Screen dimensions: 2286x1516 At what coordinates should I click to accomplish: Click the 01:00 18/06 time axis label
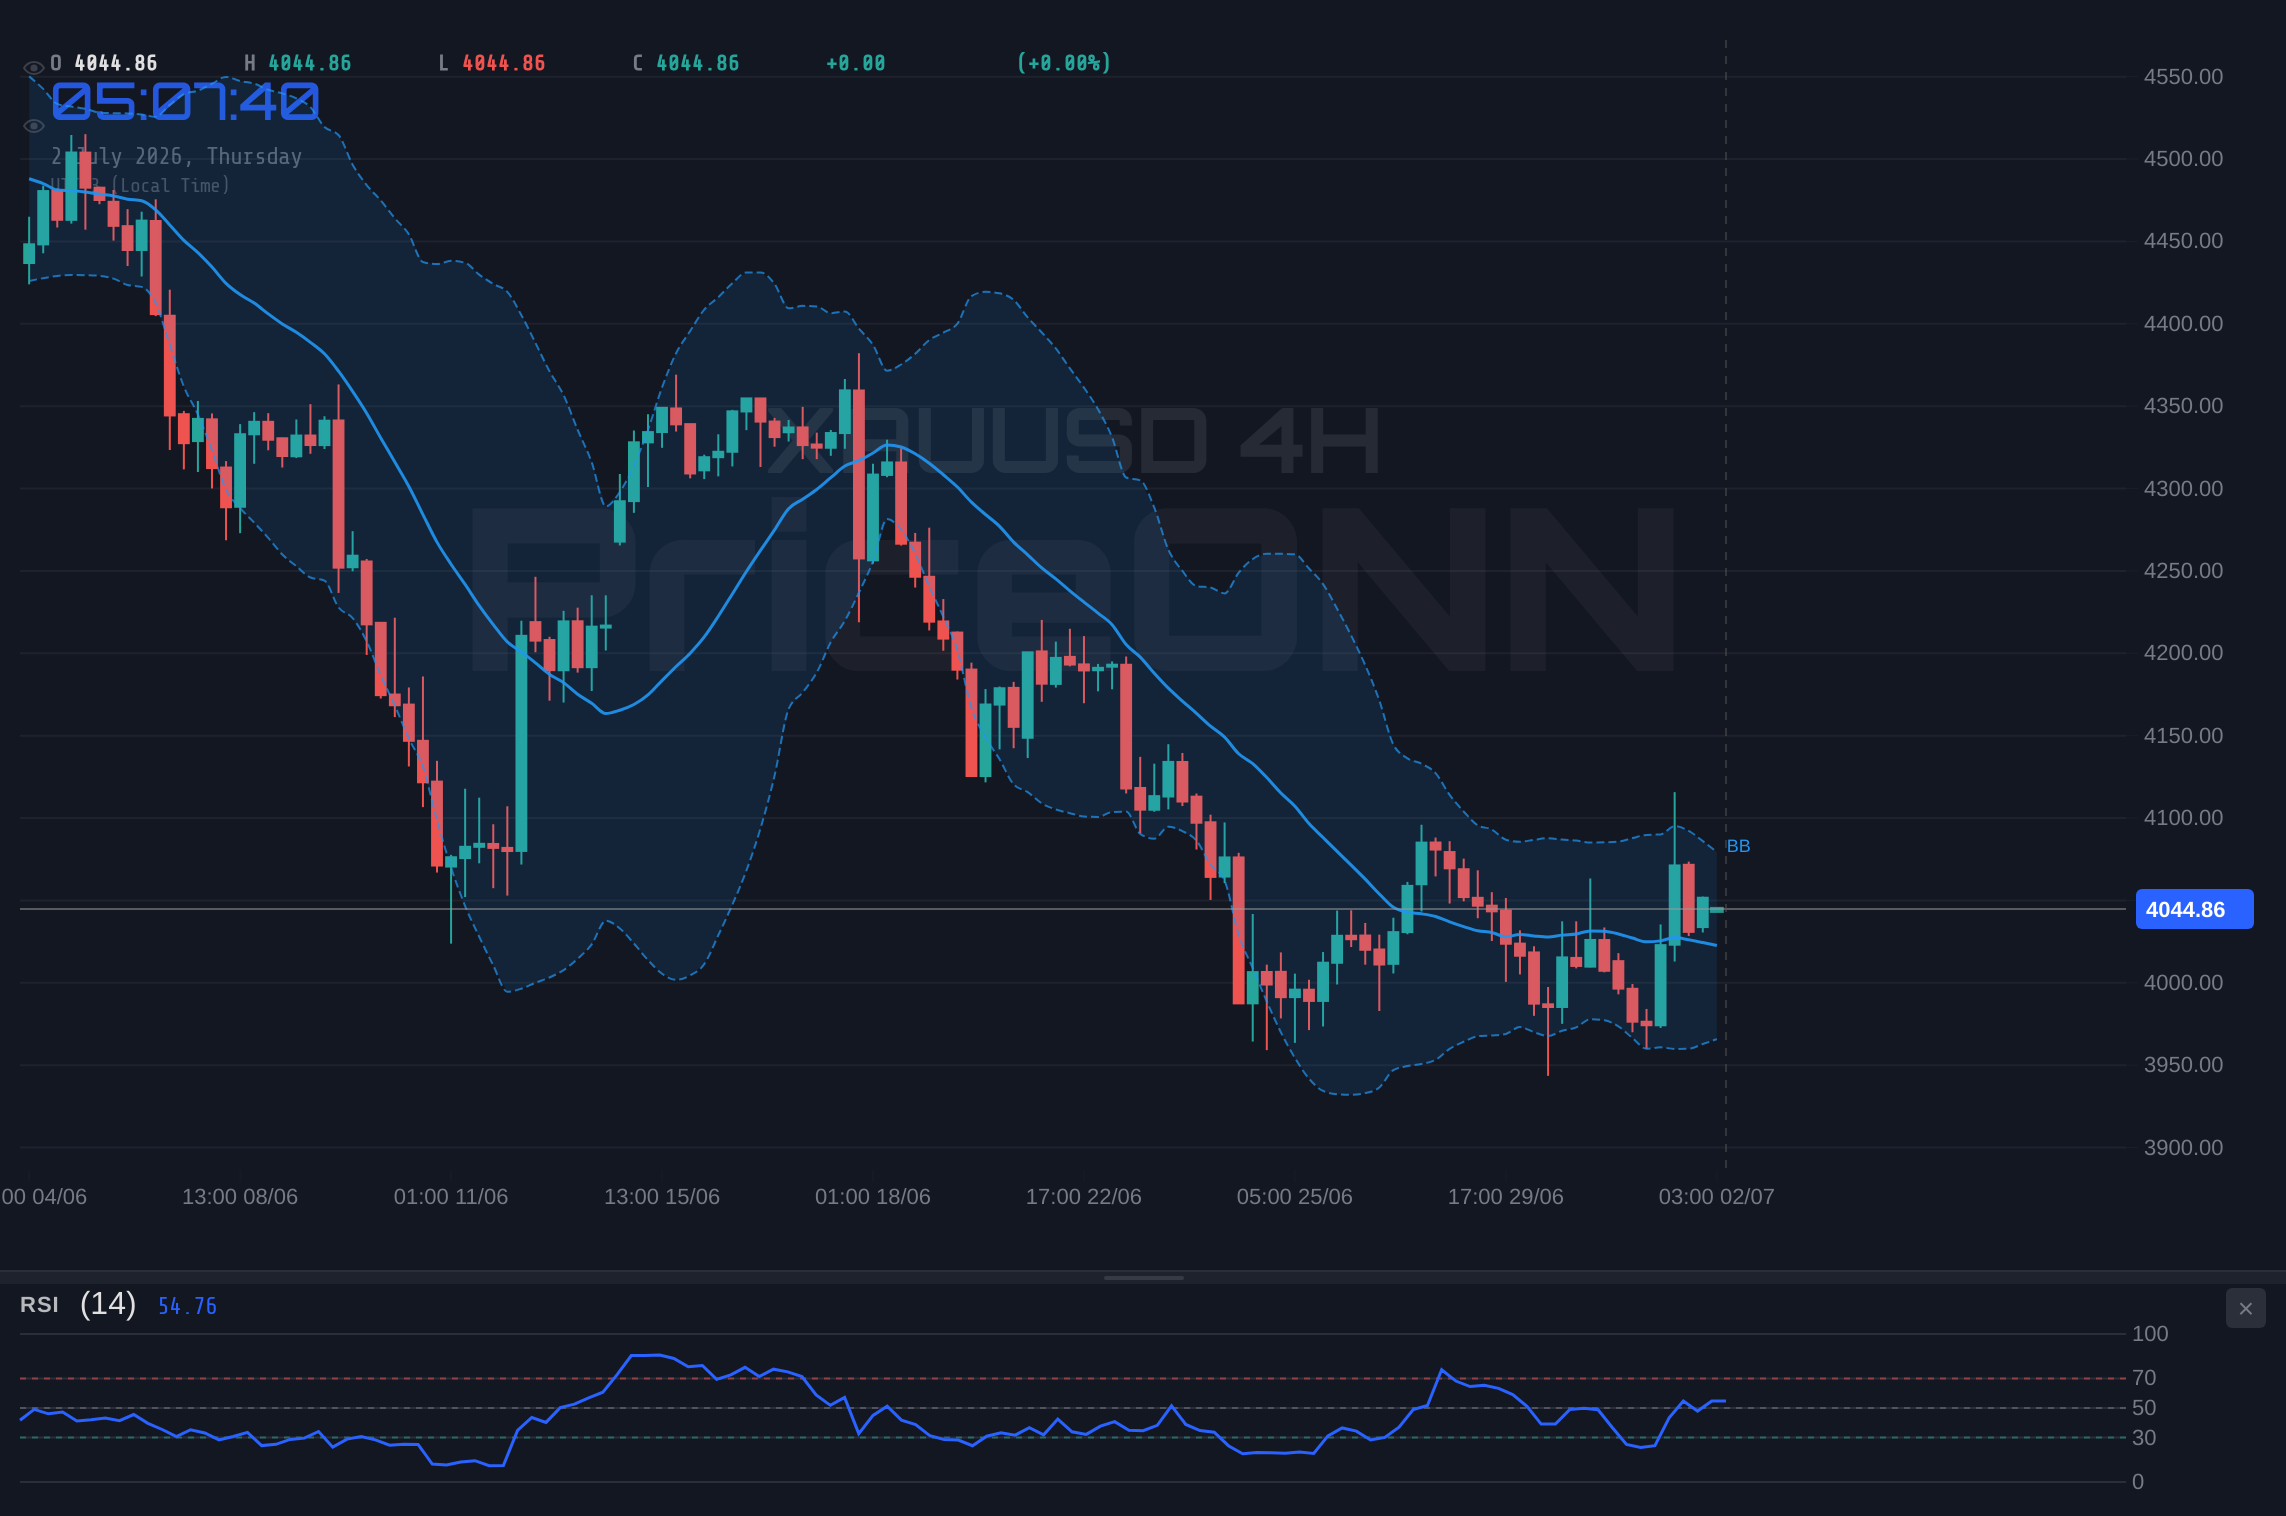[x=873, y=1196]
